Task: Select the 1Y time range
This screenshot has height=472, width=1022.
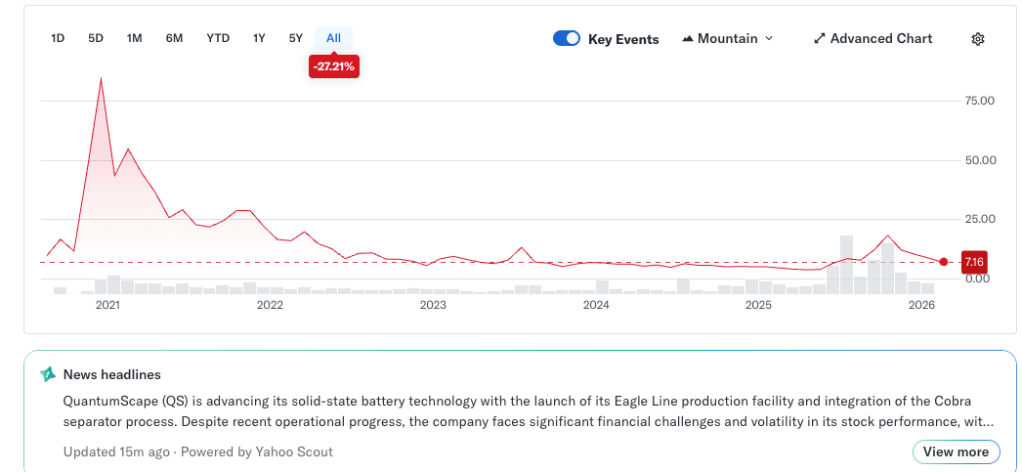Action: (259, 38)
